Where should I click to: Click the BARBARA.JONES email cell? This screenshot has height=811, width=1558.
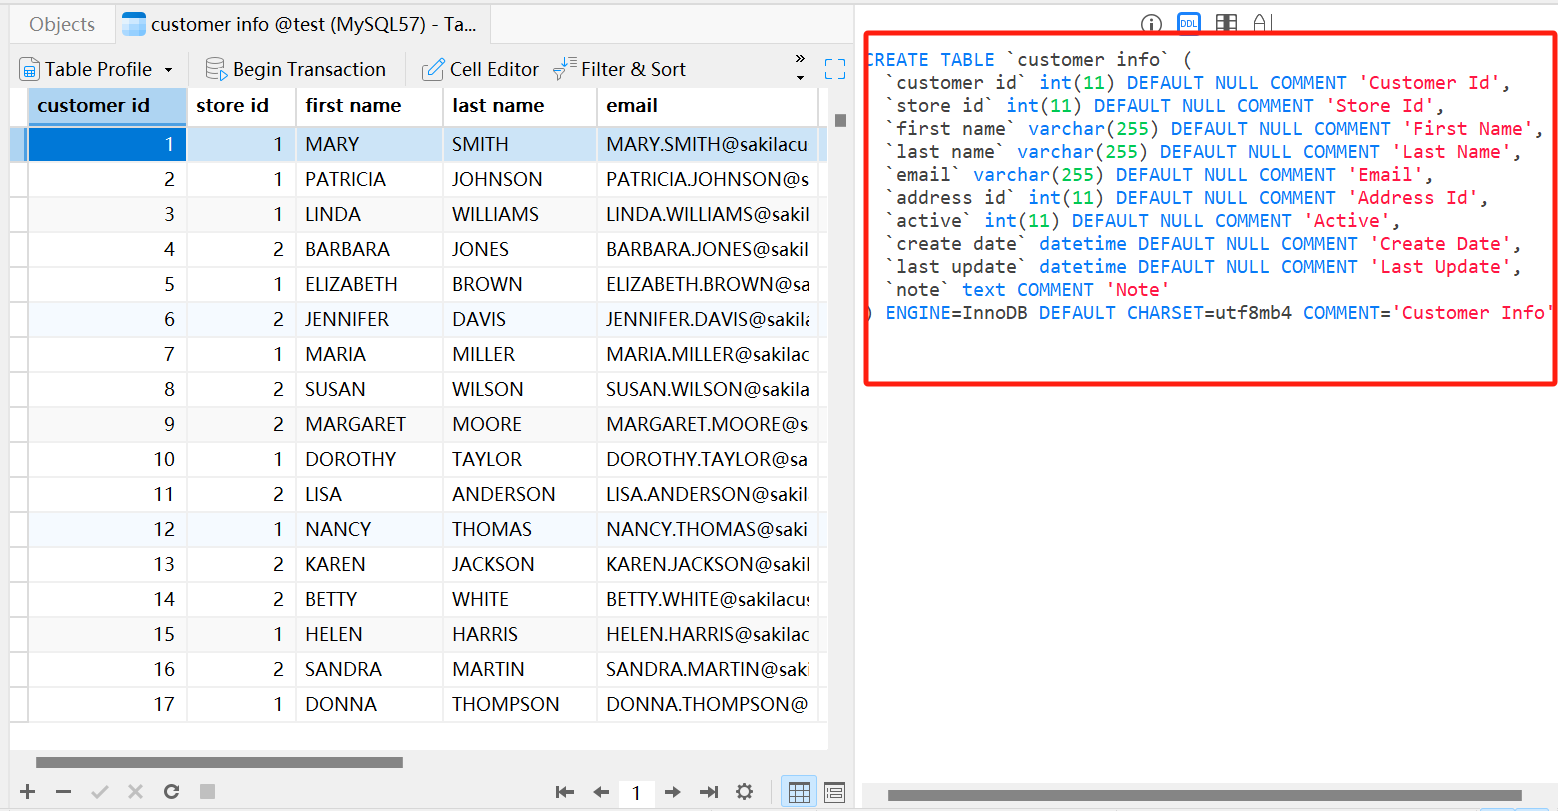pos(707,249)
